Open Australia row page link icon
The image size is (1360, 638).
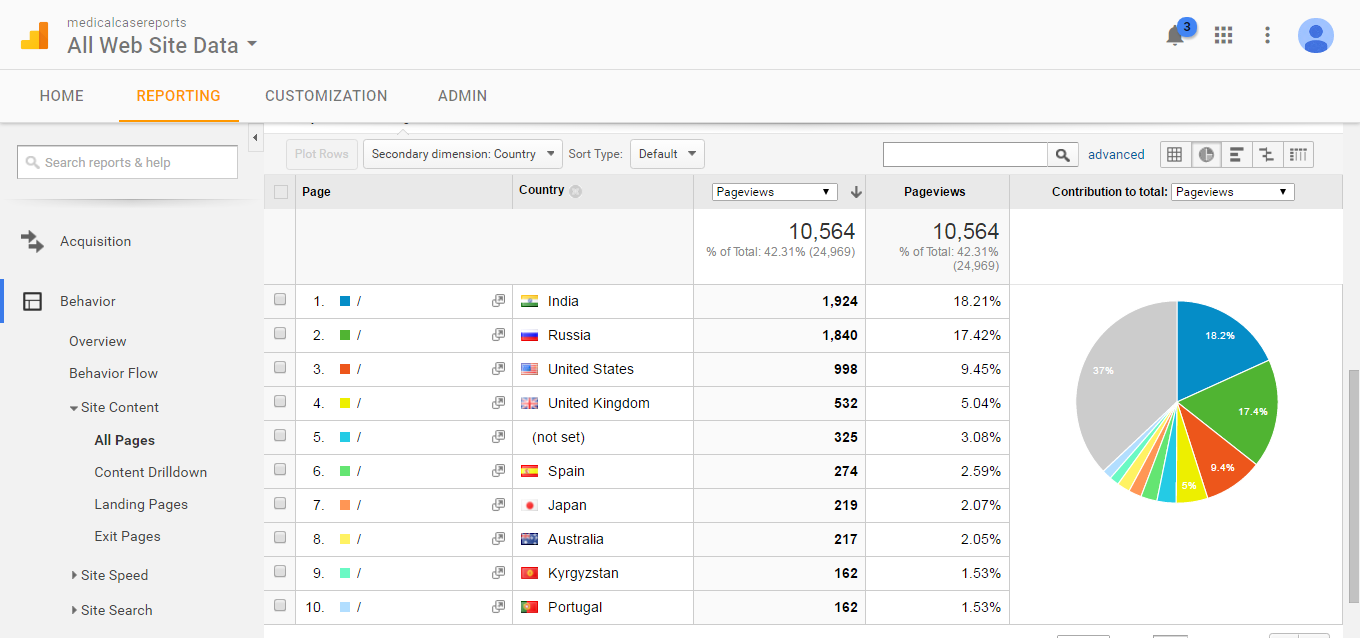click(498, 539)
